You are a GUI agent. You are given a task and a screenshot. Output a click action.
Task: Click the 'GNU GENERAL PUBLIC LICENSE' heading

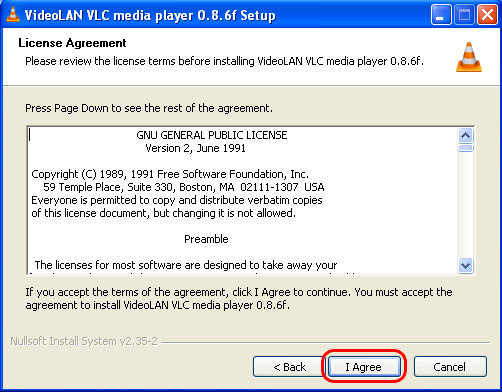point(212,135)
